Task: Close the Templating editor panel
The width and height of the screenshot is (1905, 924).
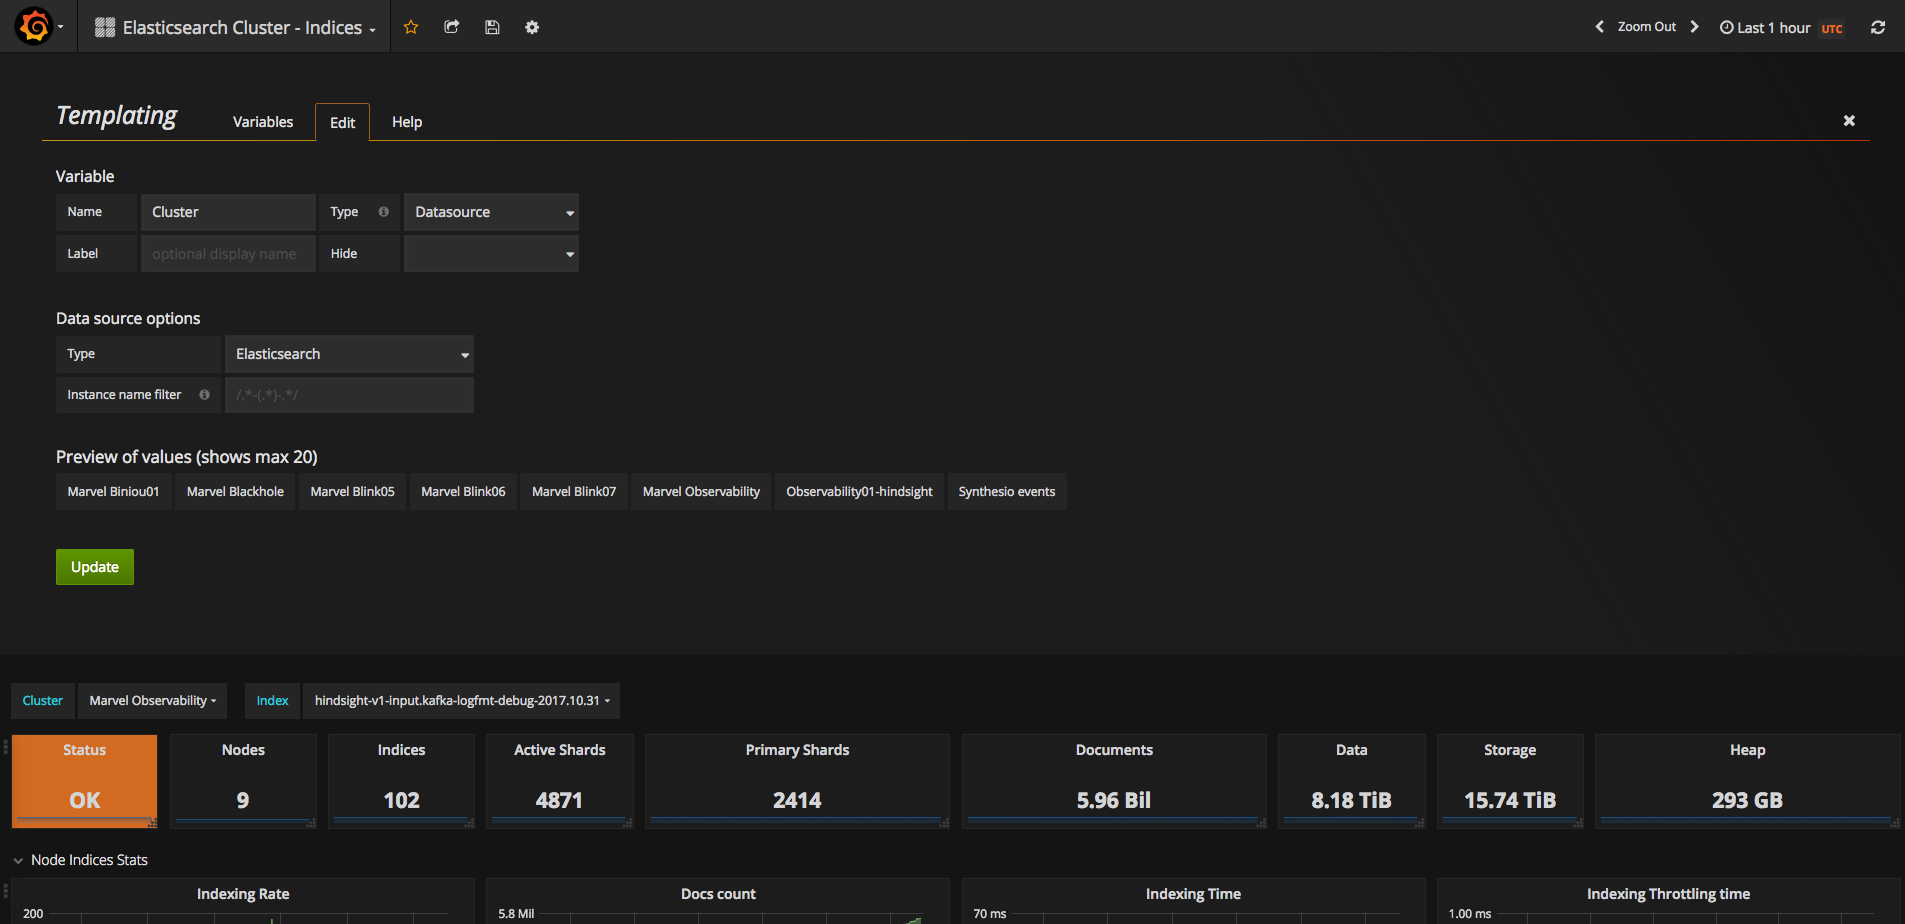Action: click(1849, 120)
